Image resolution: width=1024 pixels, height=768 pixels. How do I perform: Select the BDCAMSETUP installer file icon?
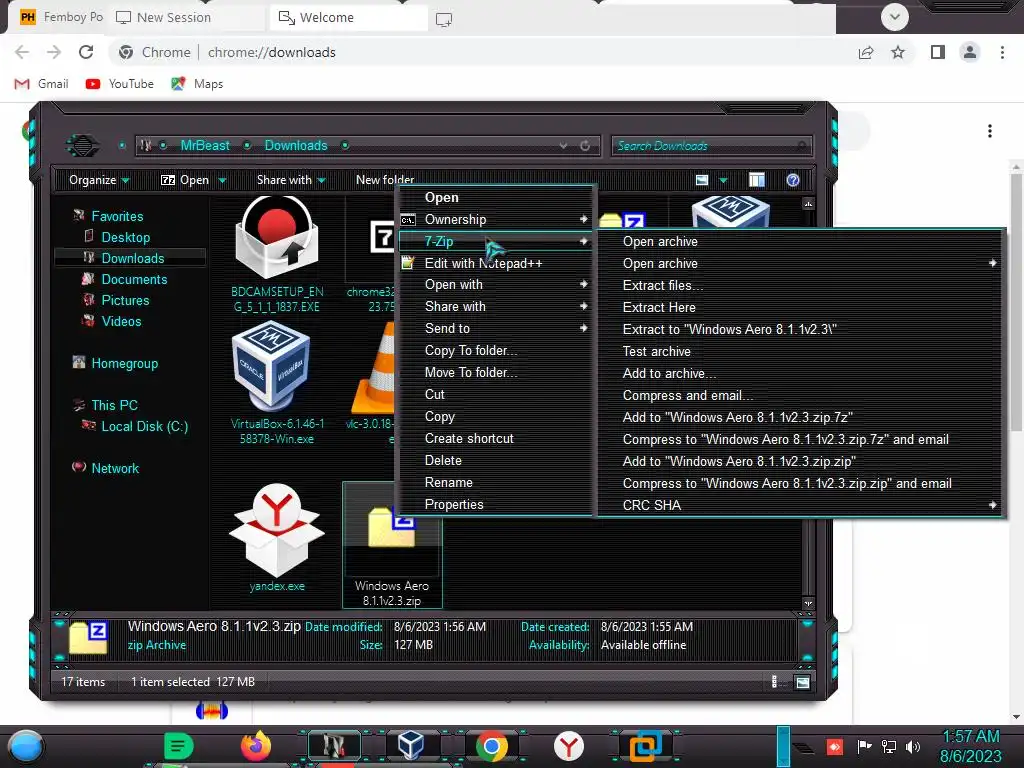pyautogui.click(x=277, y=236)
